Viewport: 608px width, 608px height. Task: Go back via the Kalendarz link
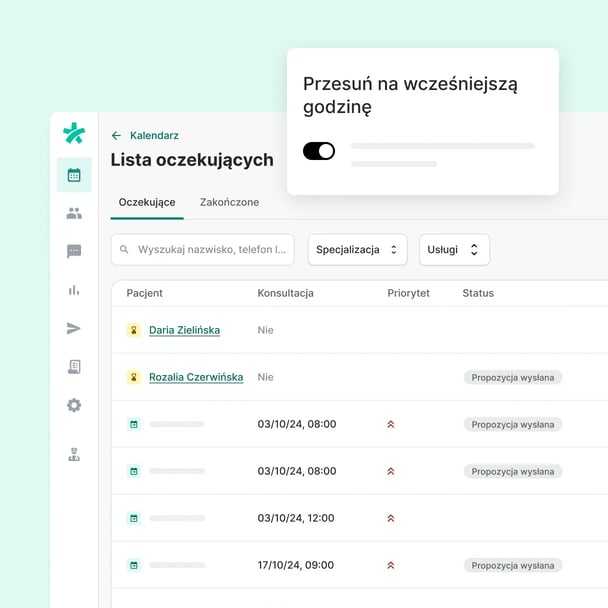[x=154, y=135]
